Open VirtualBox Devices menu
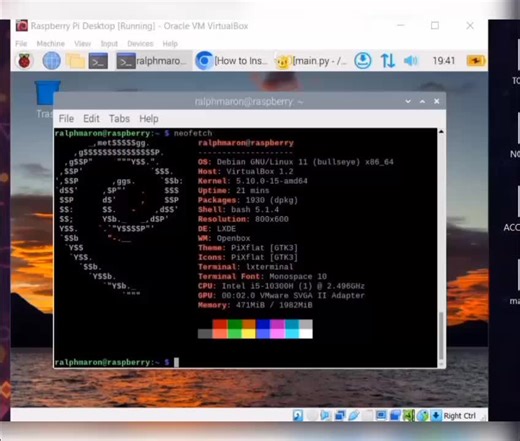The height and width of the screenshot is (441, 520). pyautogui.click(x=140, y=44)
